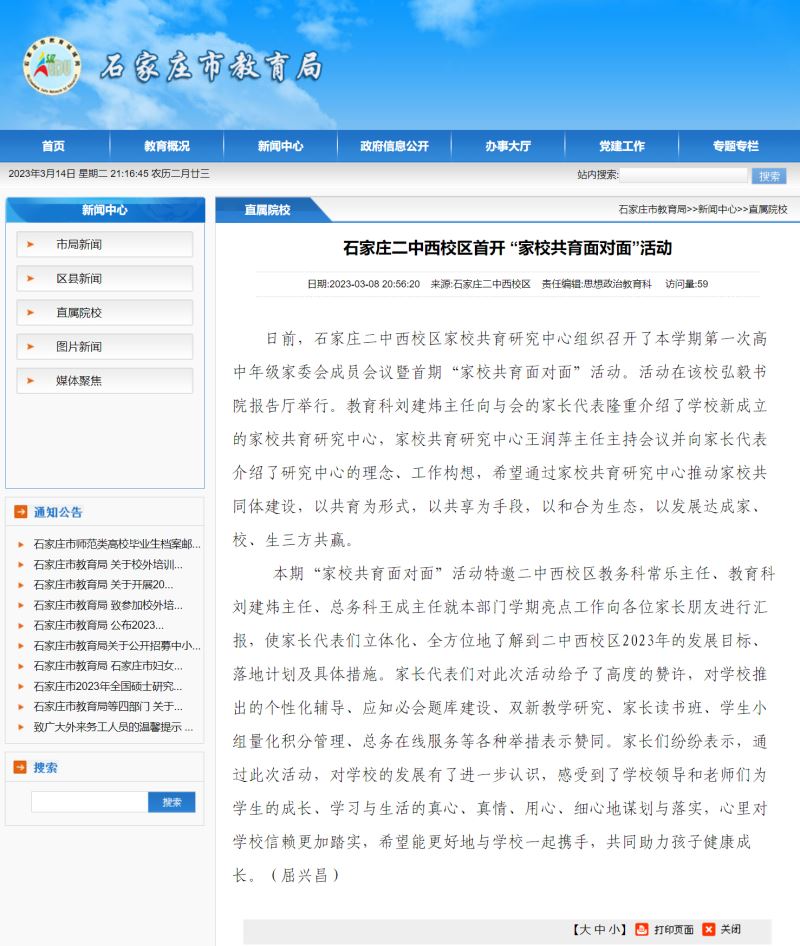This screenshot has height=946, width=800.
Task: Click the print page icon
Action: [x=642, y=929]
